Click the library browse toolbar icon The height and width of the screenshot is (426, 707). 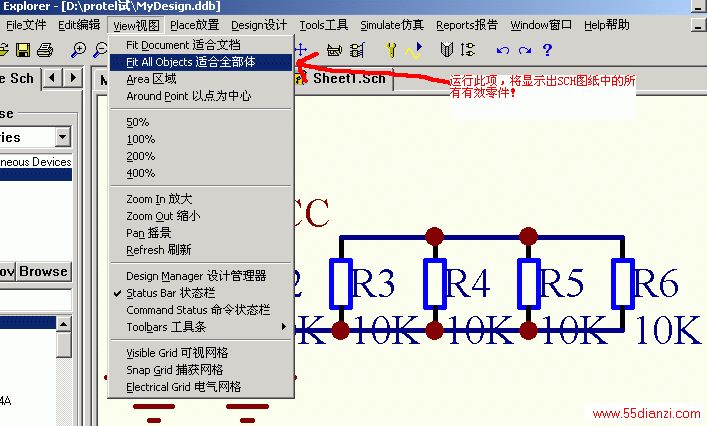[357, 50]
